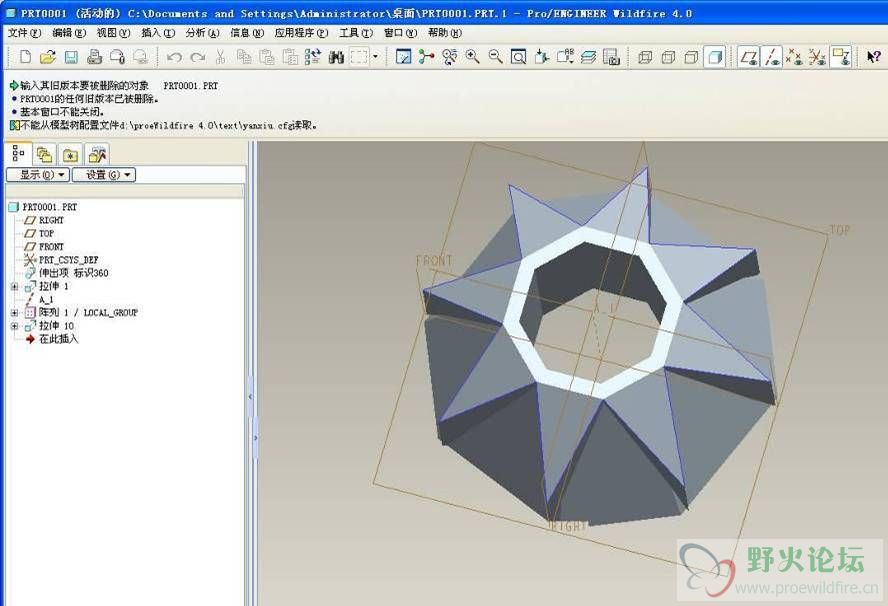This screenshot has width=888, height=606.
Task: Toggle datum planes visibility
Action: pos(749,57)
